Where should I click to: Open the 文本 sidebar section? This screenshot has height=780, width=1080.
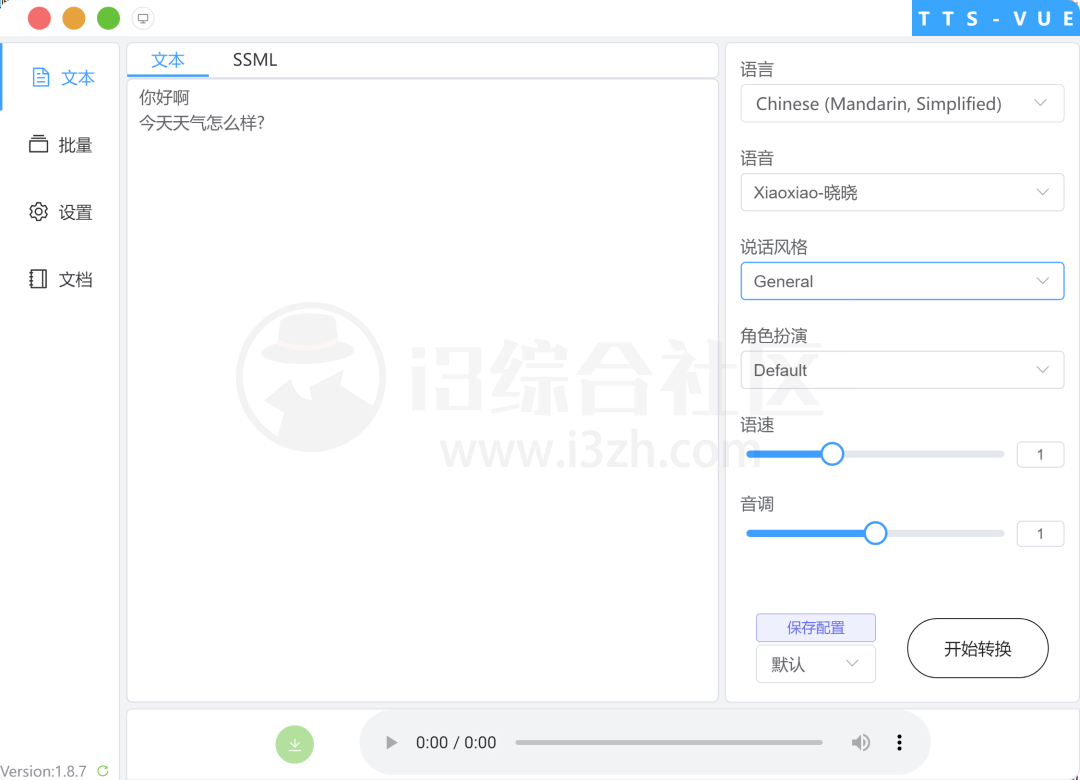pos(62,77)
